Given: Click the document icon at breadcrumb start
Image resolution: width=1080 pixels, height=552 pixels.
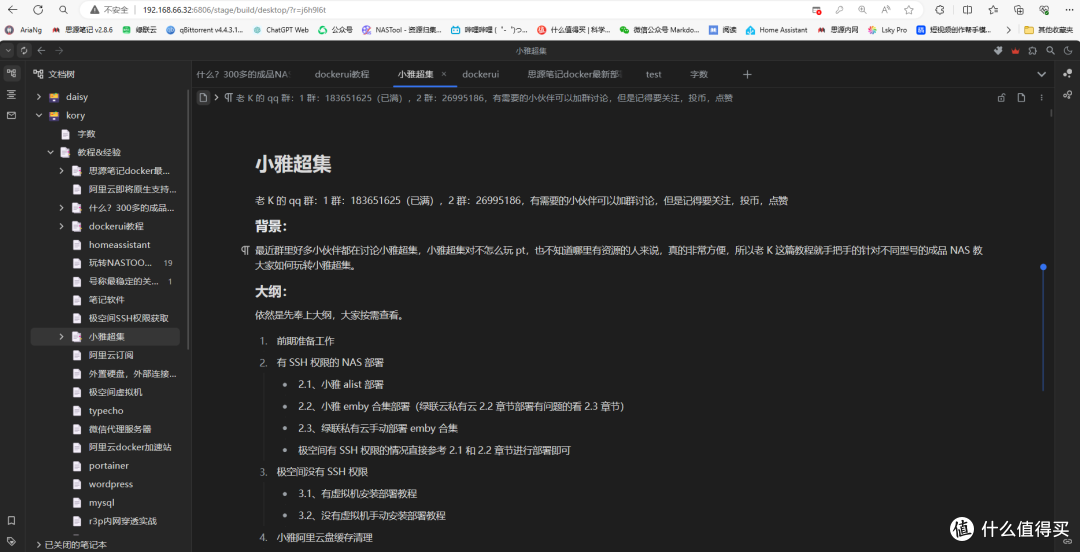Looking at the screenshot, I should tap(203, 98).
